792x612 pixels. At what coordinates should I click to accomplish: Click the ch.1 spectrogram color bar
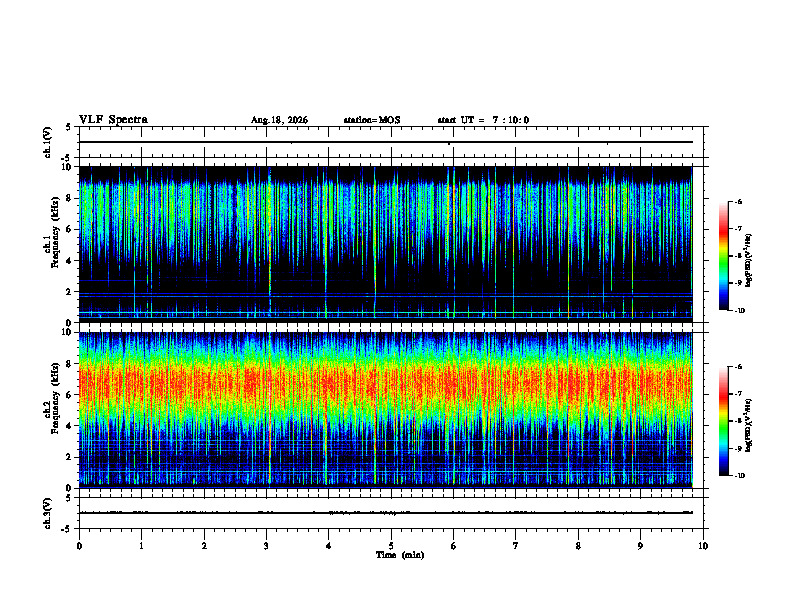pos(723,256)
